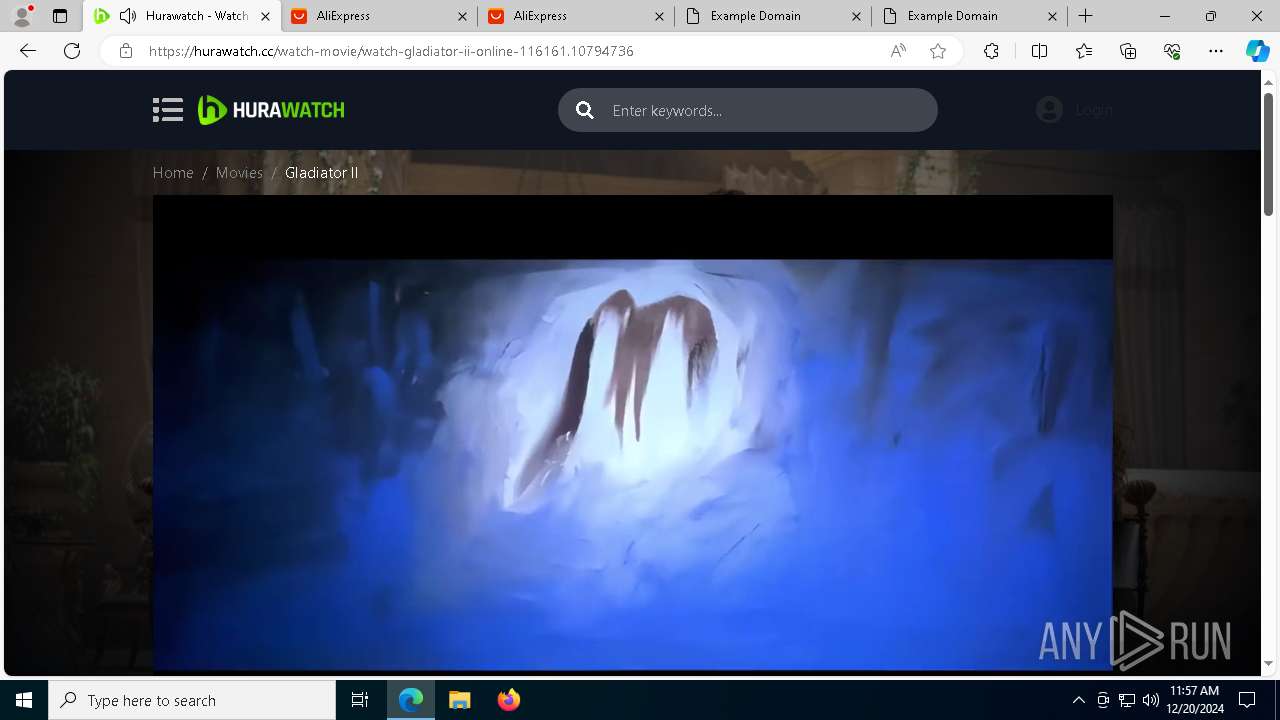Screen dimensions: 1280x720
Task: Open Settings and more ellipsis menu
Action: [x=1216, y=51]
